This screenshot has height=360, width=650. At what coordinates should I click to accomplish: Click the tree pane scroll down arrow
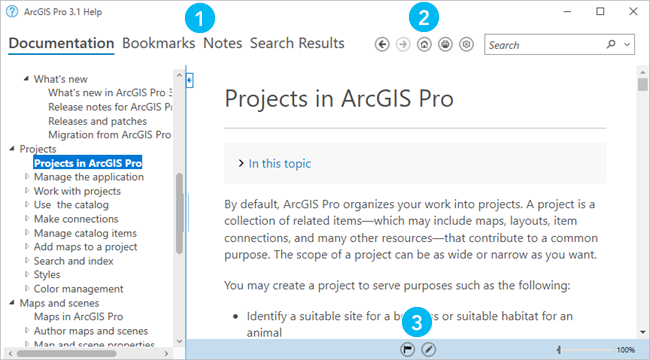pyautogui.click(x=179, y=341)
